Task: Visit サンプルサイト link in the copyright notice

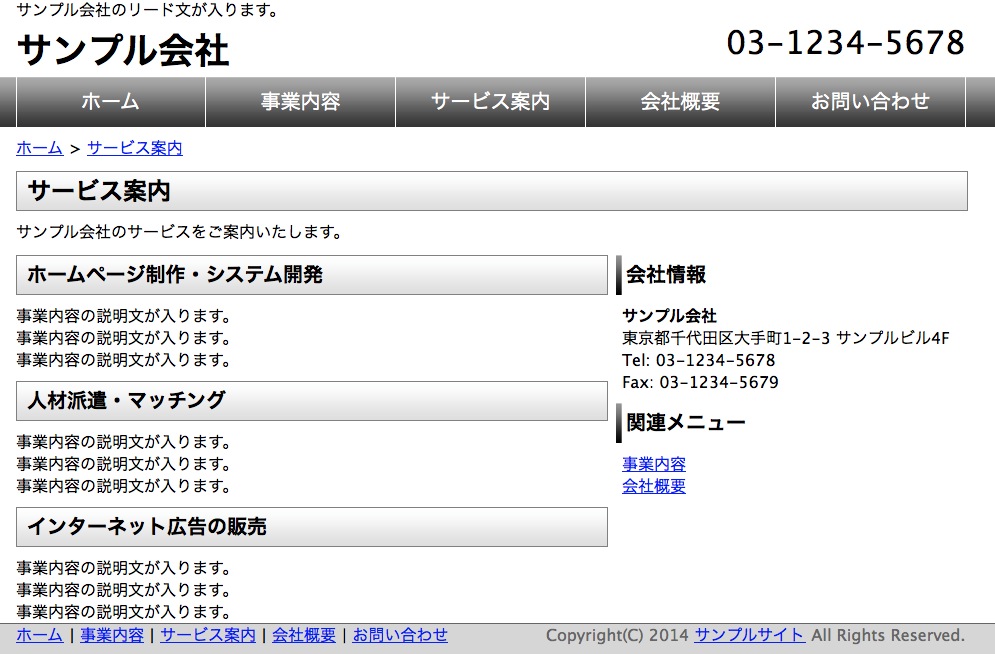Action: pyautogui.click(x=749, y=635)
